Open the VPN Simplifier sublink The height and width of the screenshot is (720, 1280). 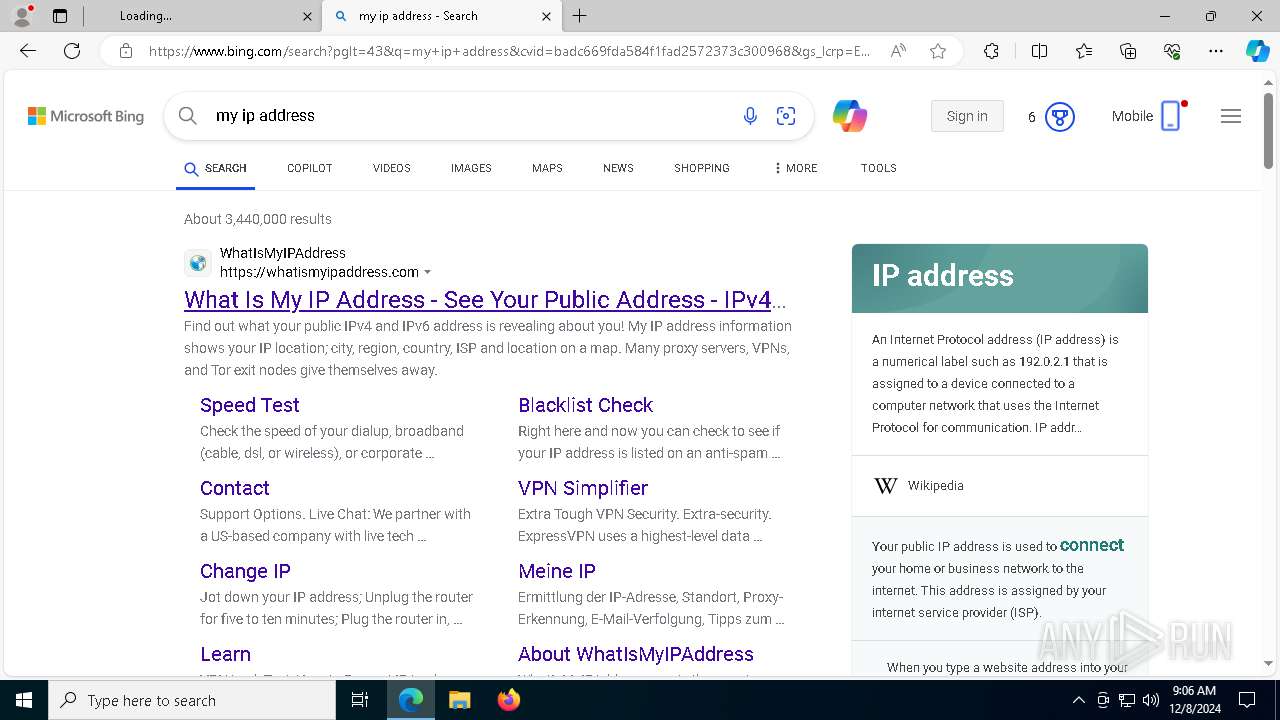pos(583,488)
